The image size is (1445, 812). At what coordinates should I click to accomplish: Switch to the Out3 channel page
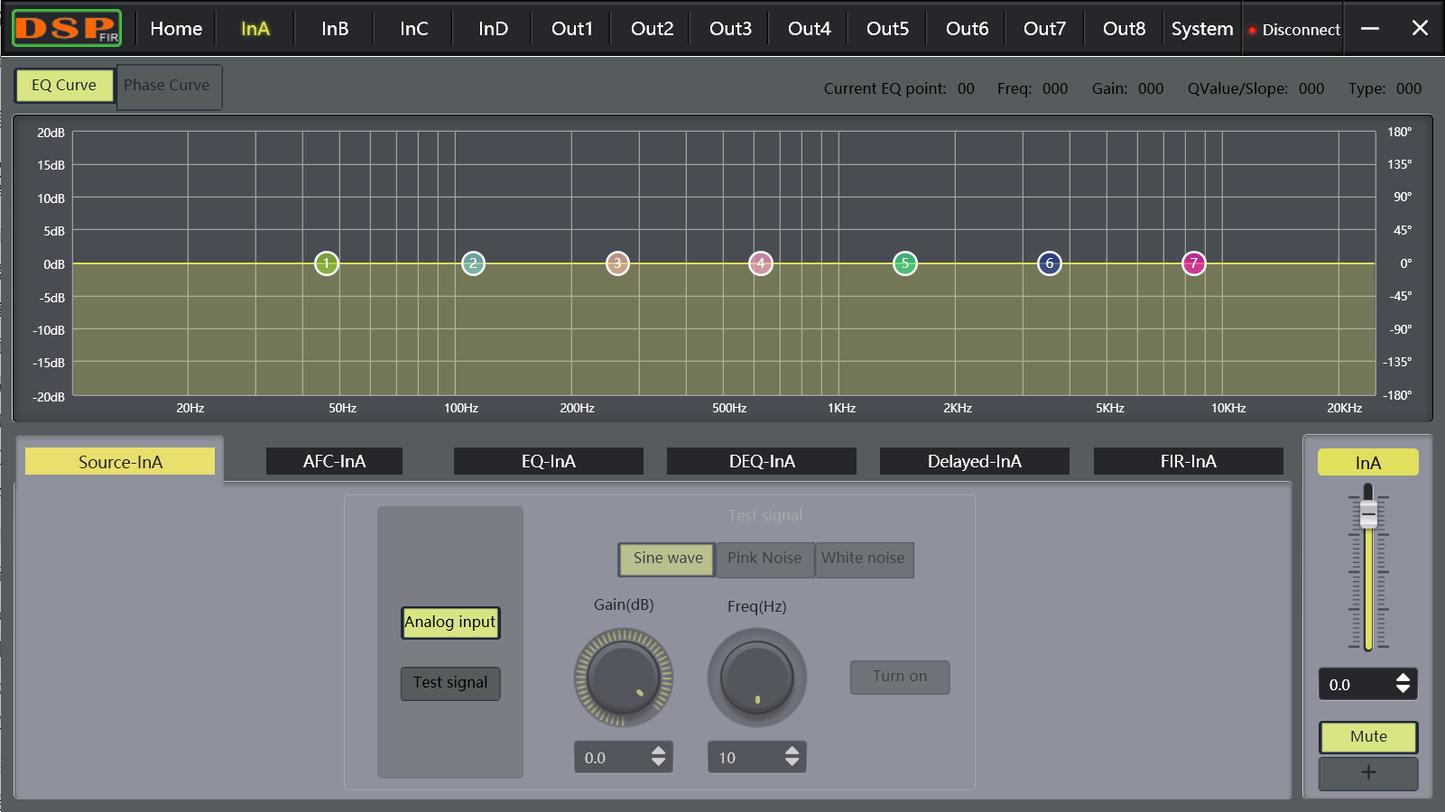coord(730,29)
